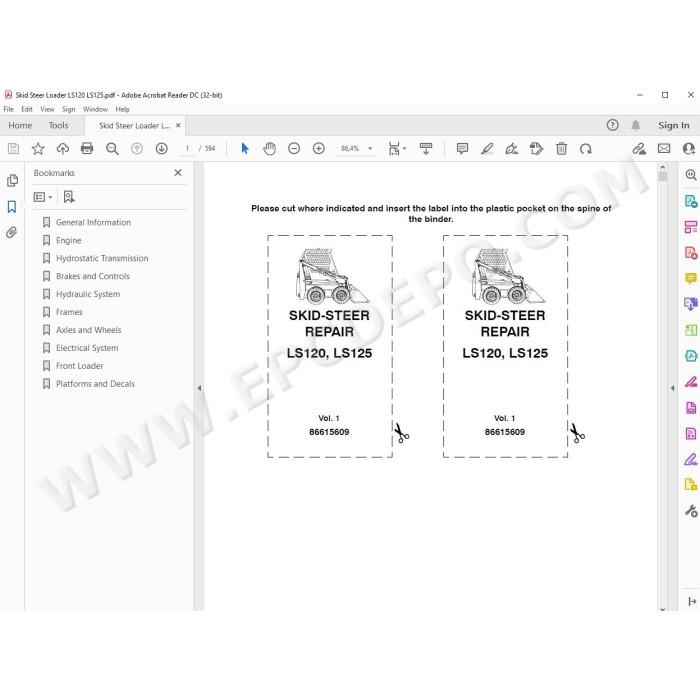Open zoom level dropdown
Viewport: 700px width, 700px height.
370,149
